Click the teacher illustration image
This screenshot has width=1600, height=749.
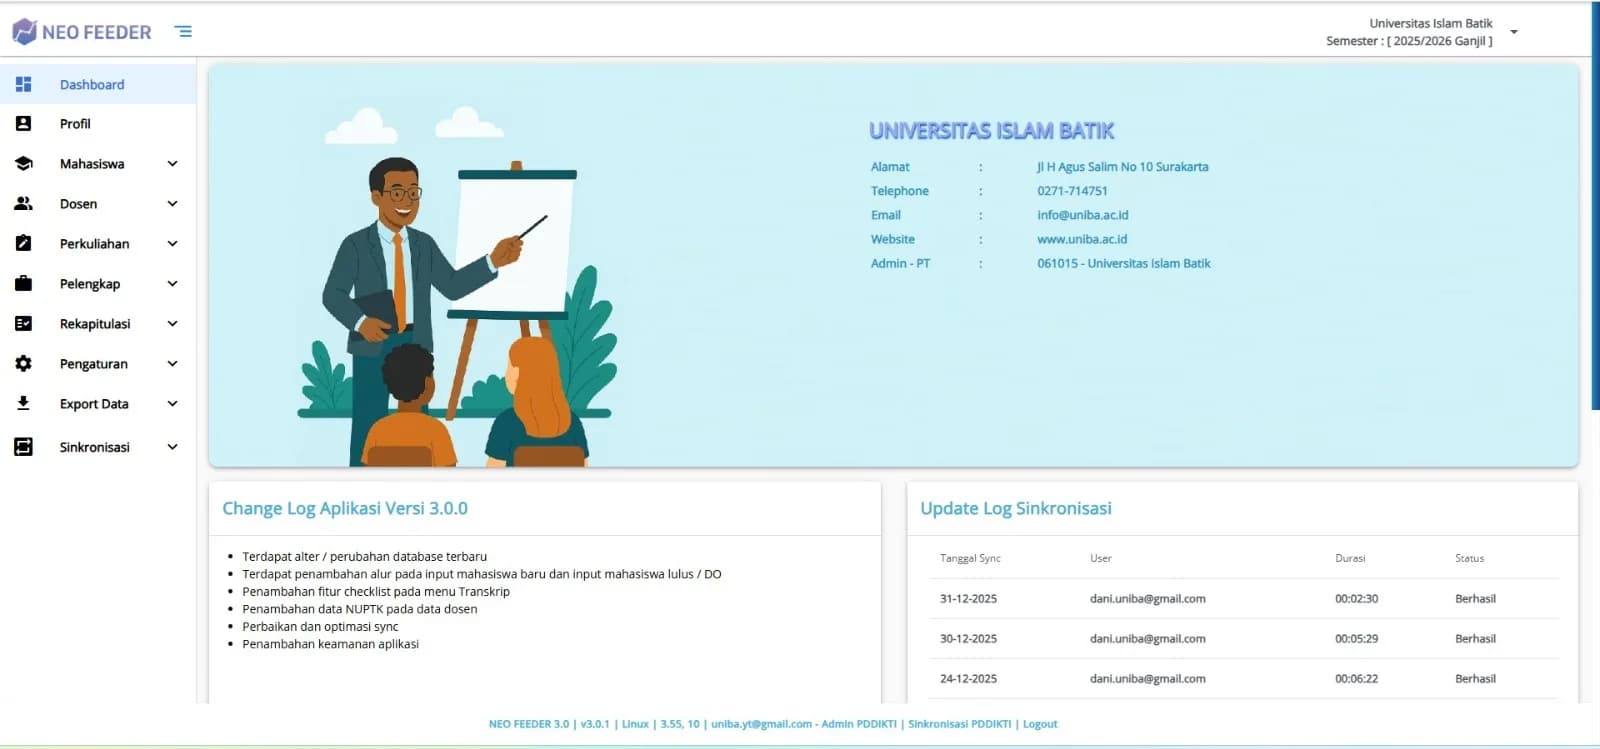click(457, 286)
